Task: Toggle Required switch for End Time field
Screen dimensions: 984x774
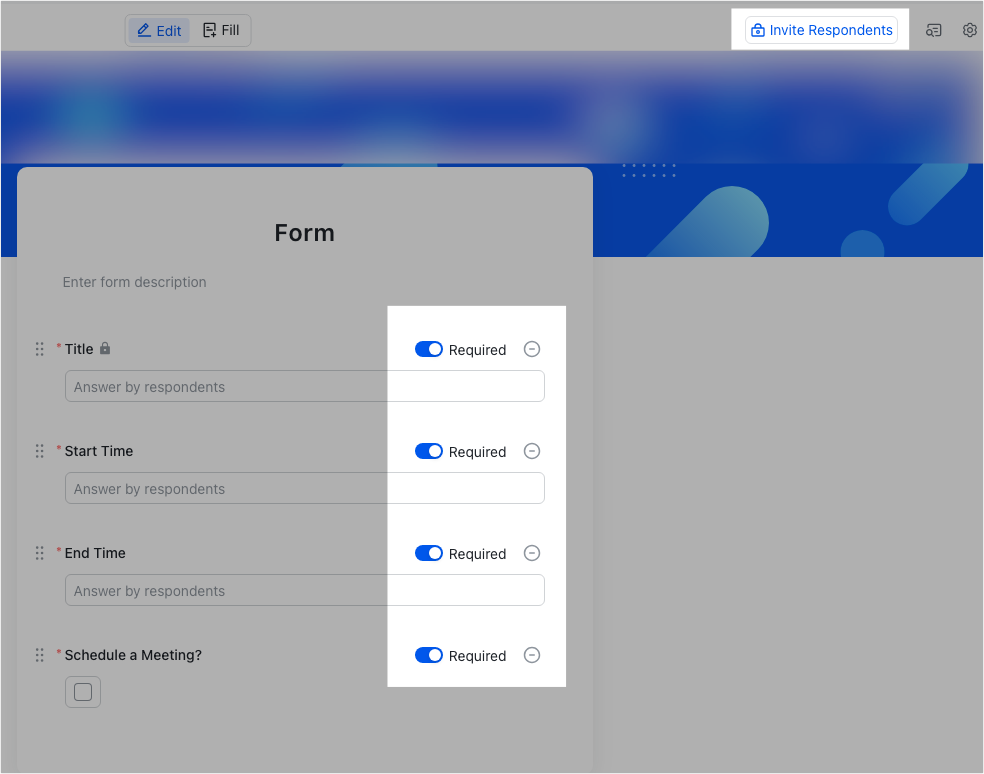Action: tap(429, 553)
